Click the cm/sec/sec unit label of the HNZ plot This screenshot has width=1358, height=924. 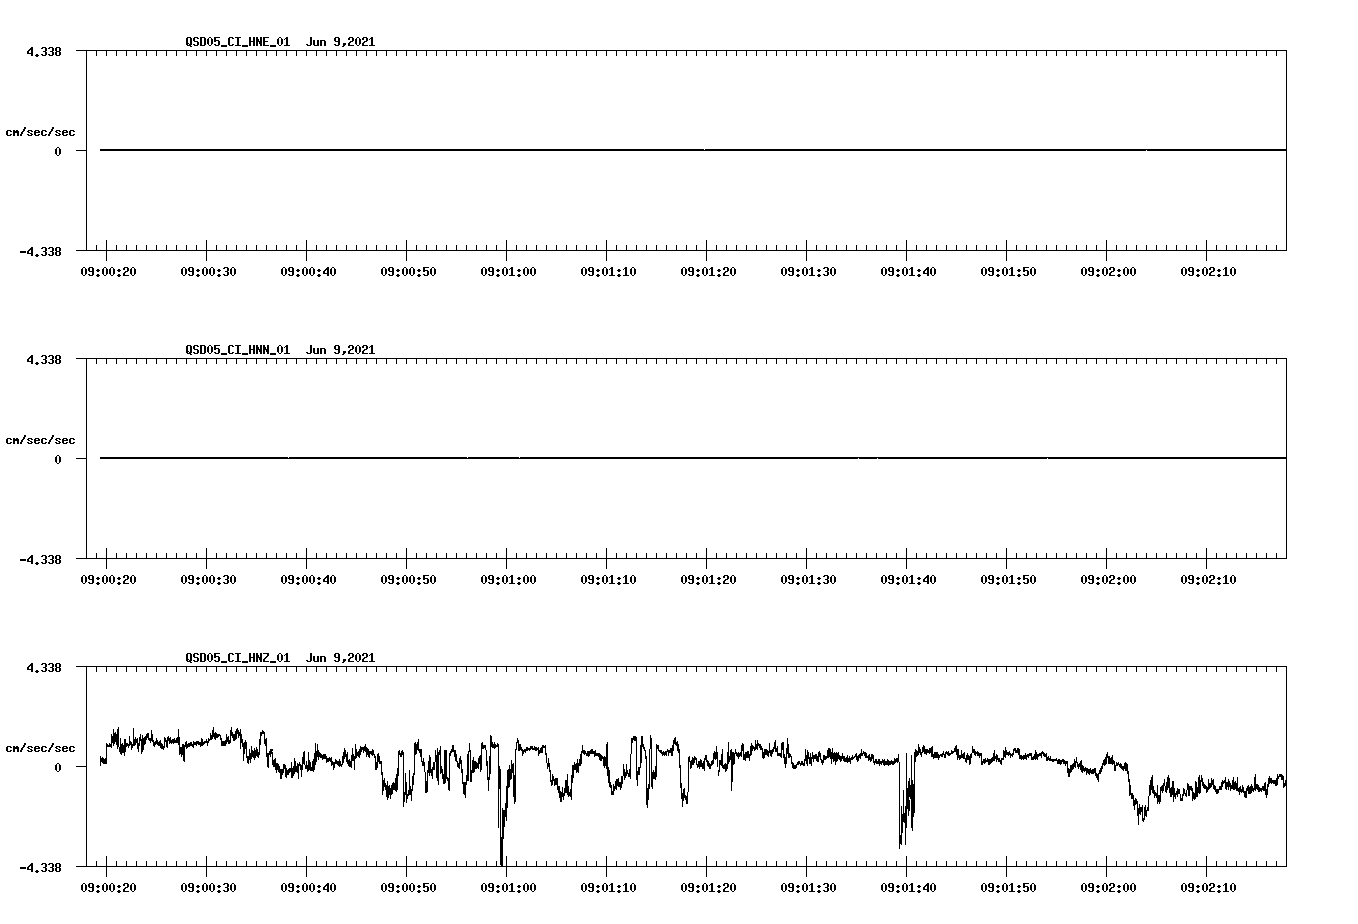40,748
